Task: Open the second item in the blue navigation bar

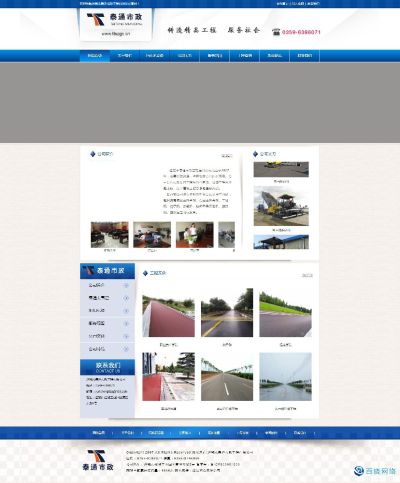Action: coord(125,56)
